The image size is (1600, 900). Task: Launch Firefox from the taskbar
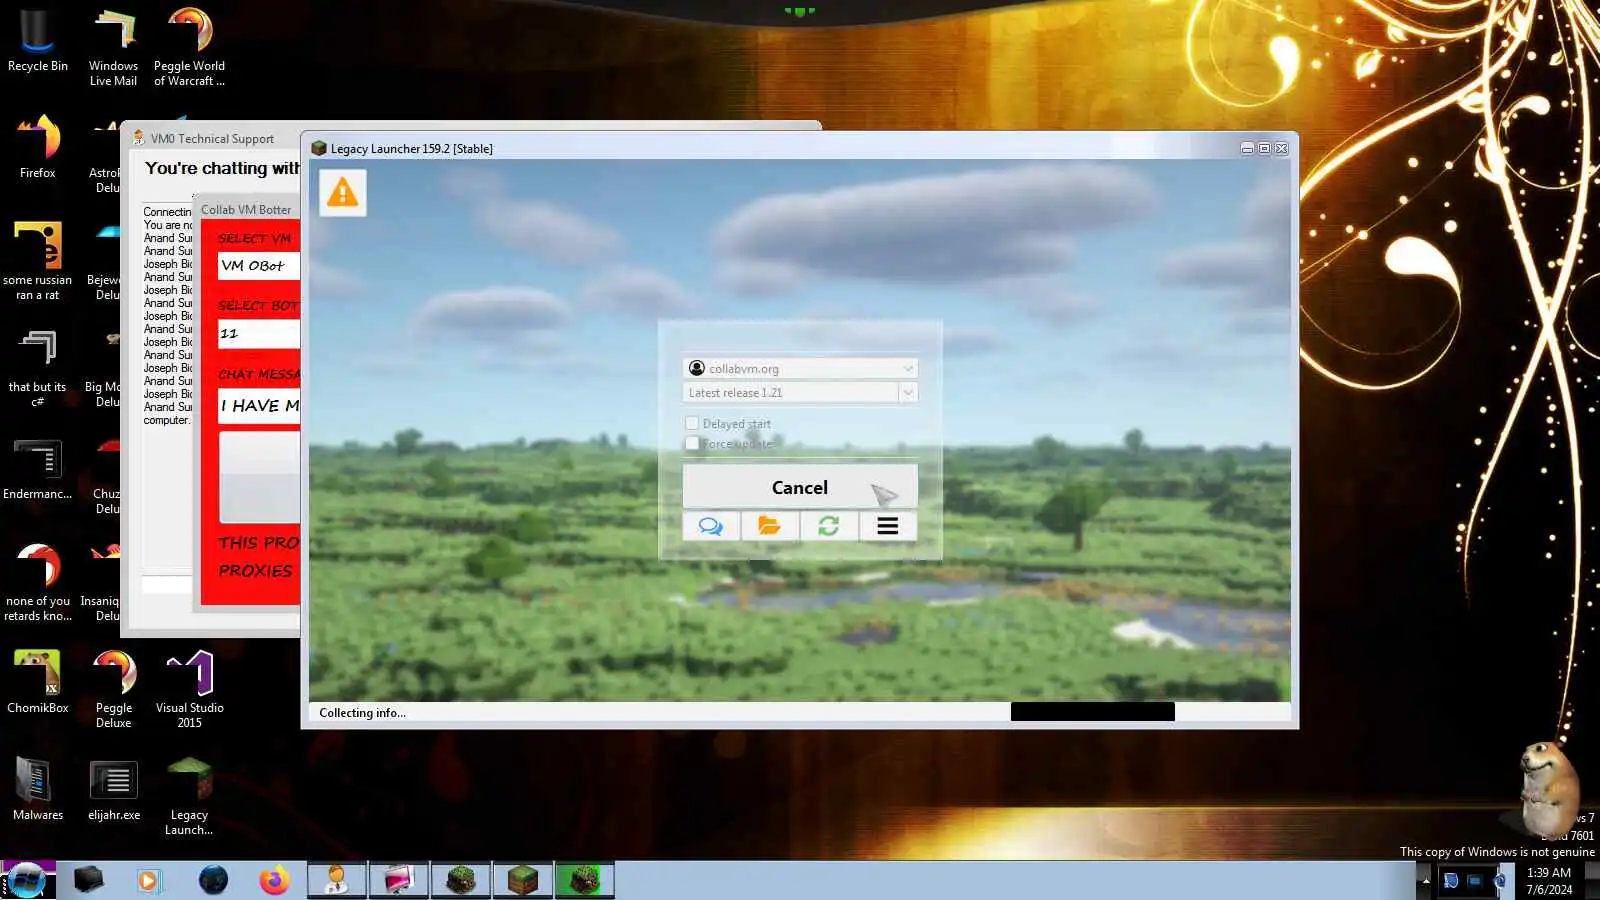click(x=274, y=880)
